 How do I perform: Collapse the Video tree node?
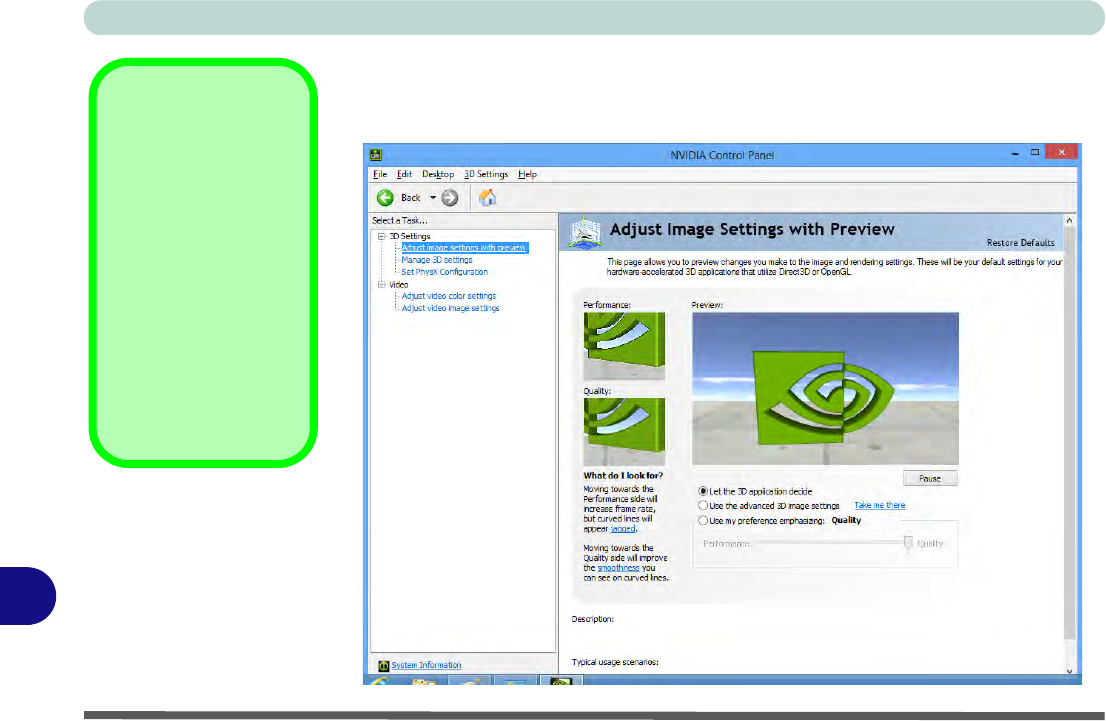tap(382, 284)
